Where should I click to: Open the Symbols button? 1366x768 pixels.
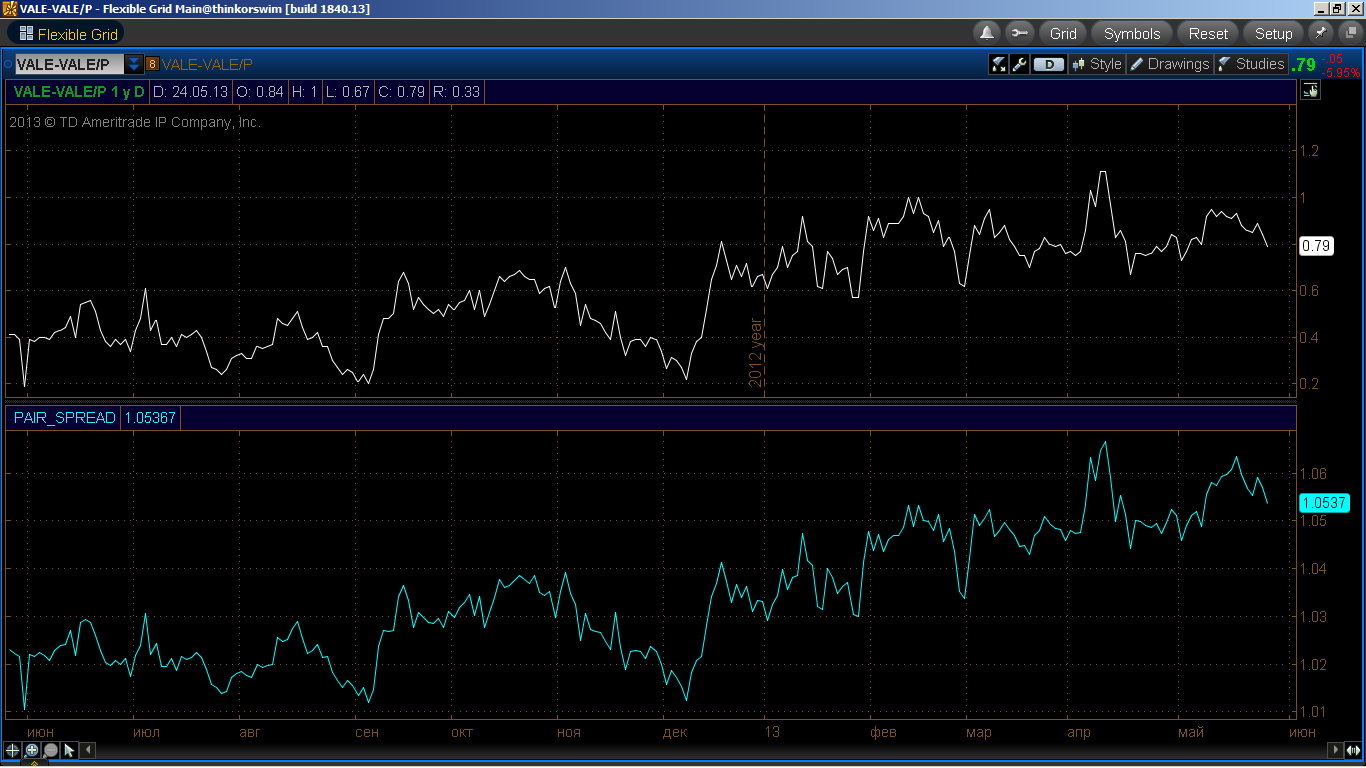coord(1132,33)
